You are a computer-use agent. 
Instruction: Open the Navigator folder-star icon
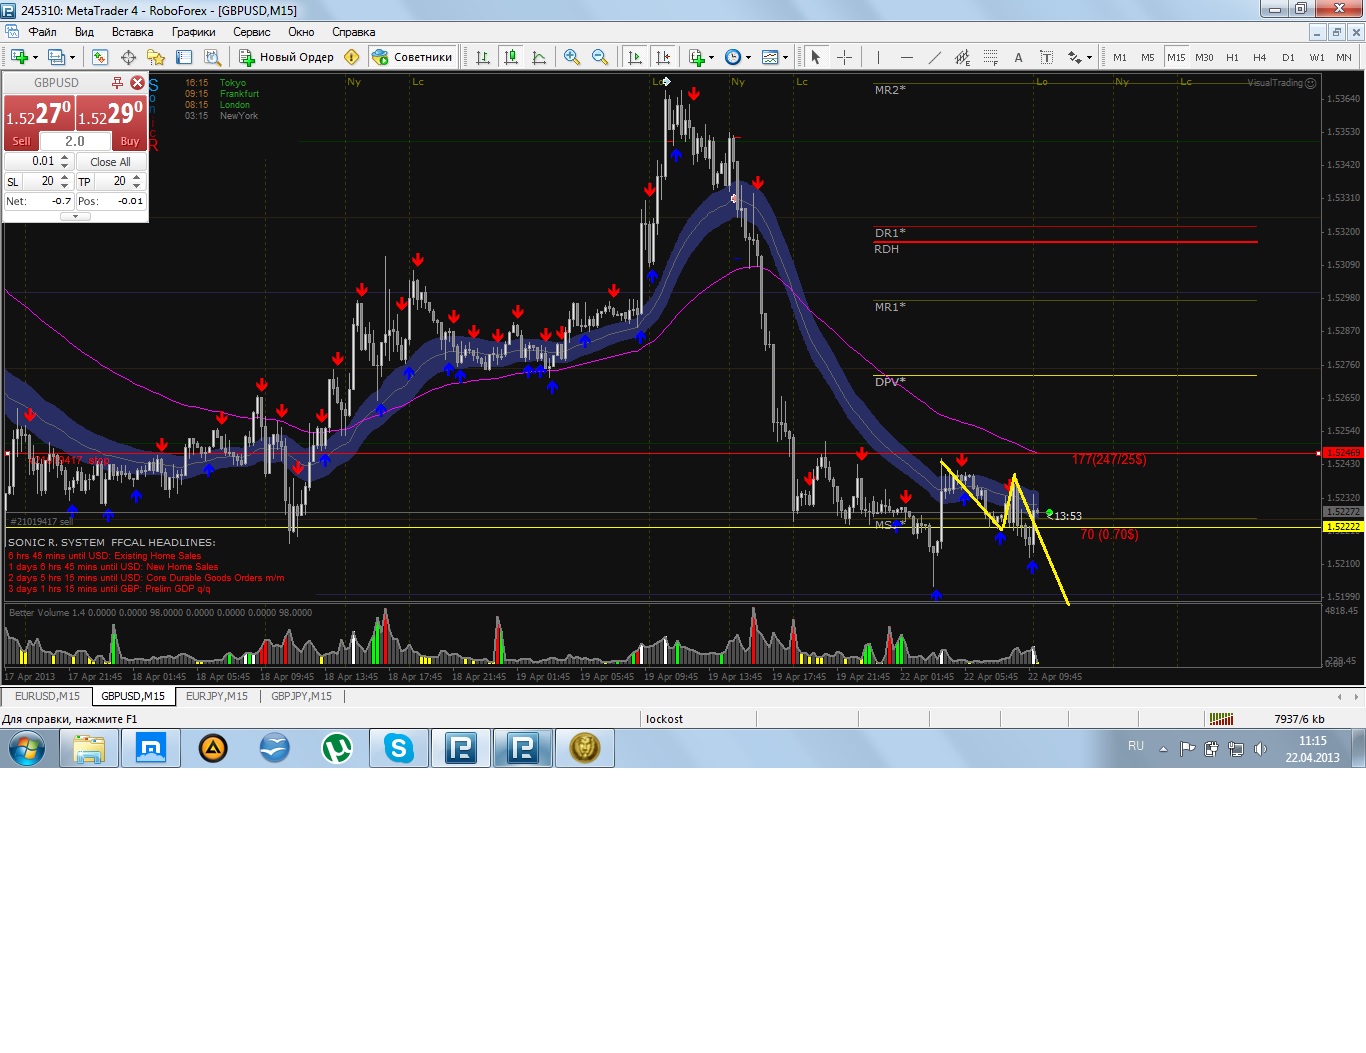(x=155, y=57)
